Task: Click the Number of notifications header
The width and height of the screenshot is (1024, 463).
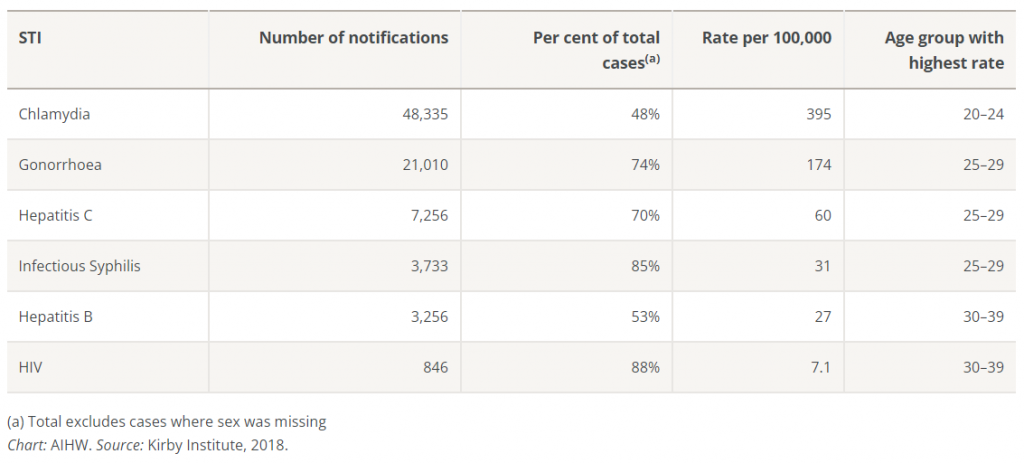Action: [353, 38]
